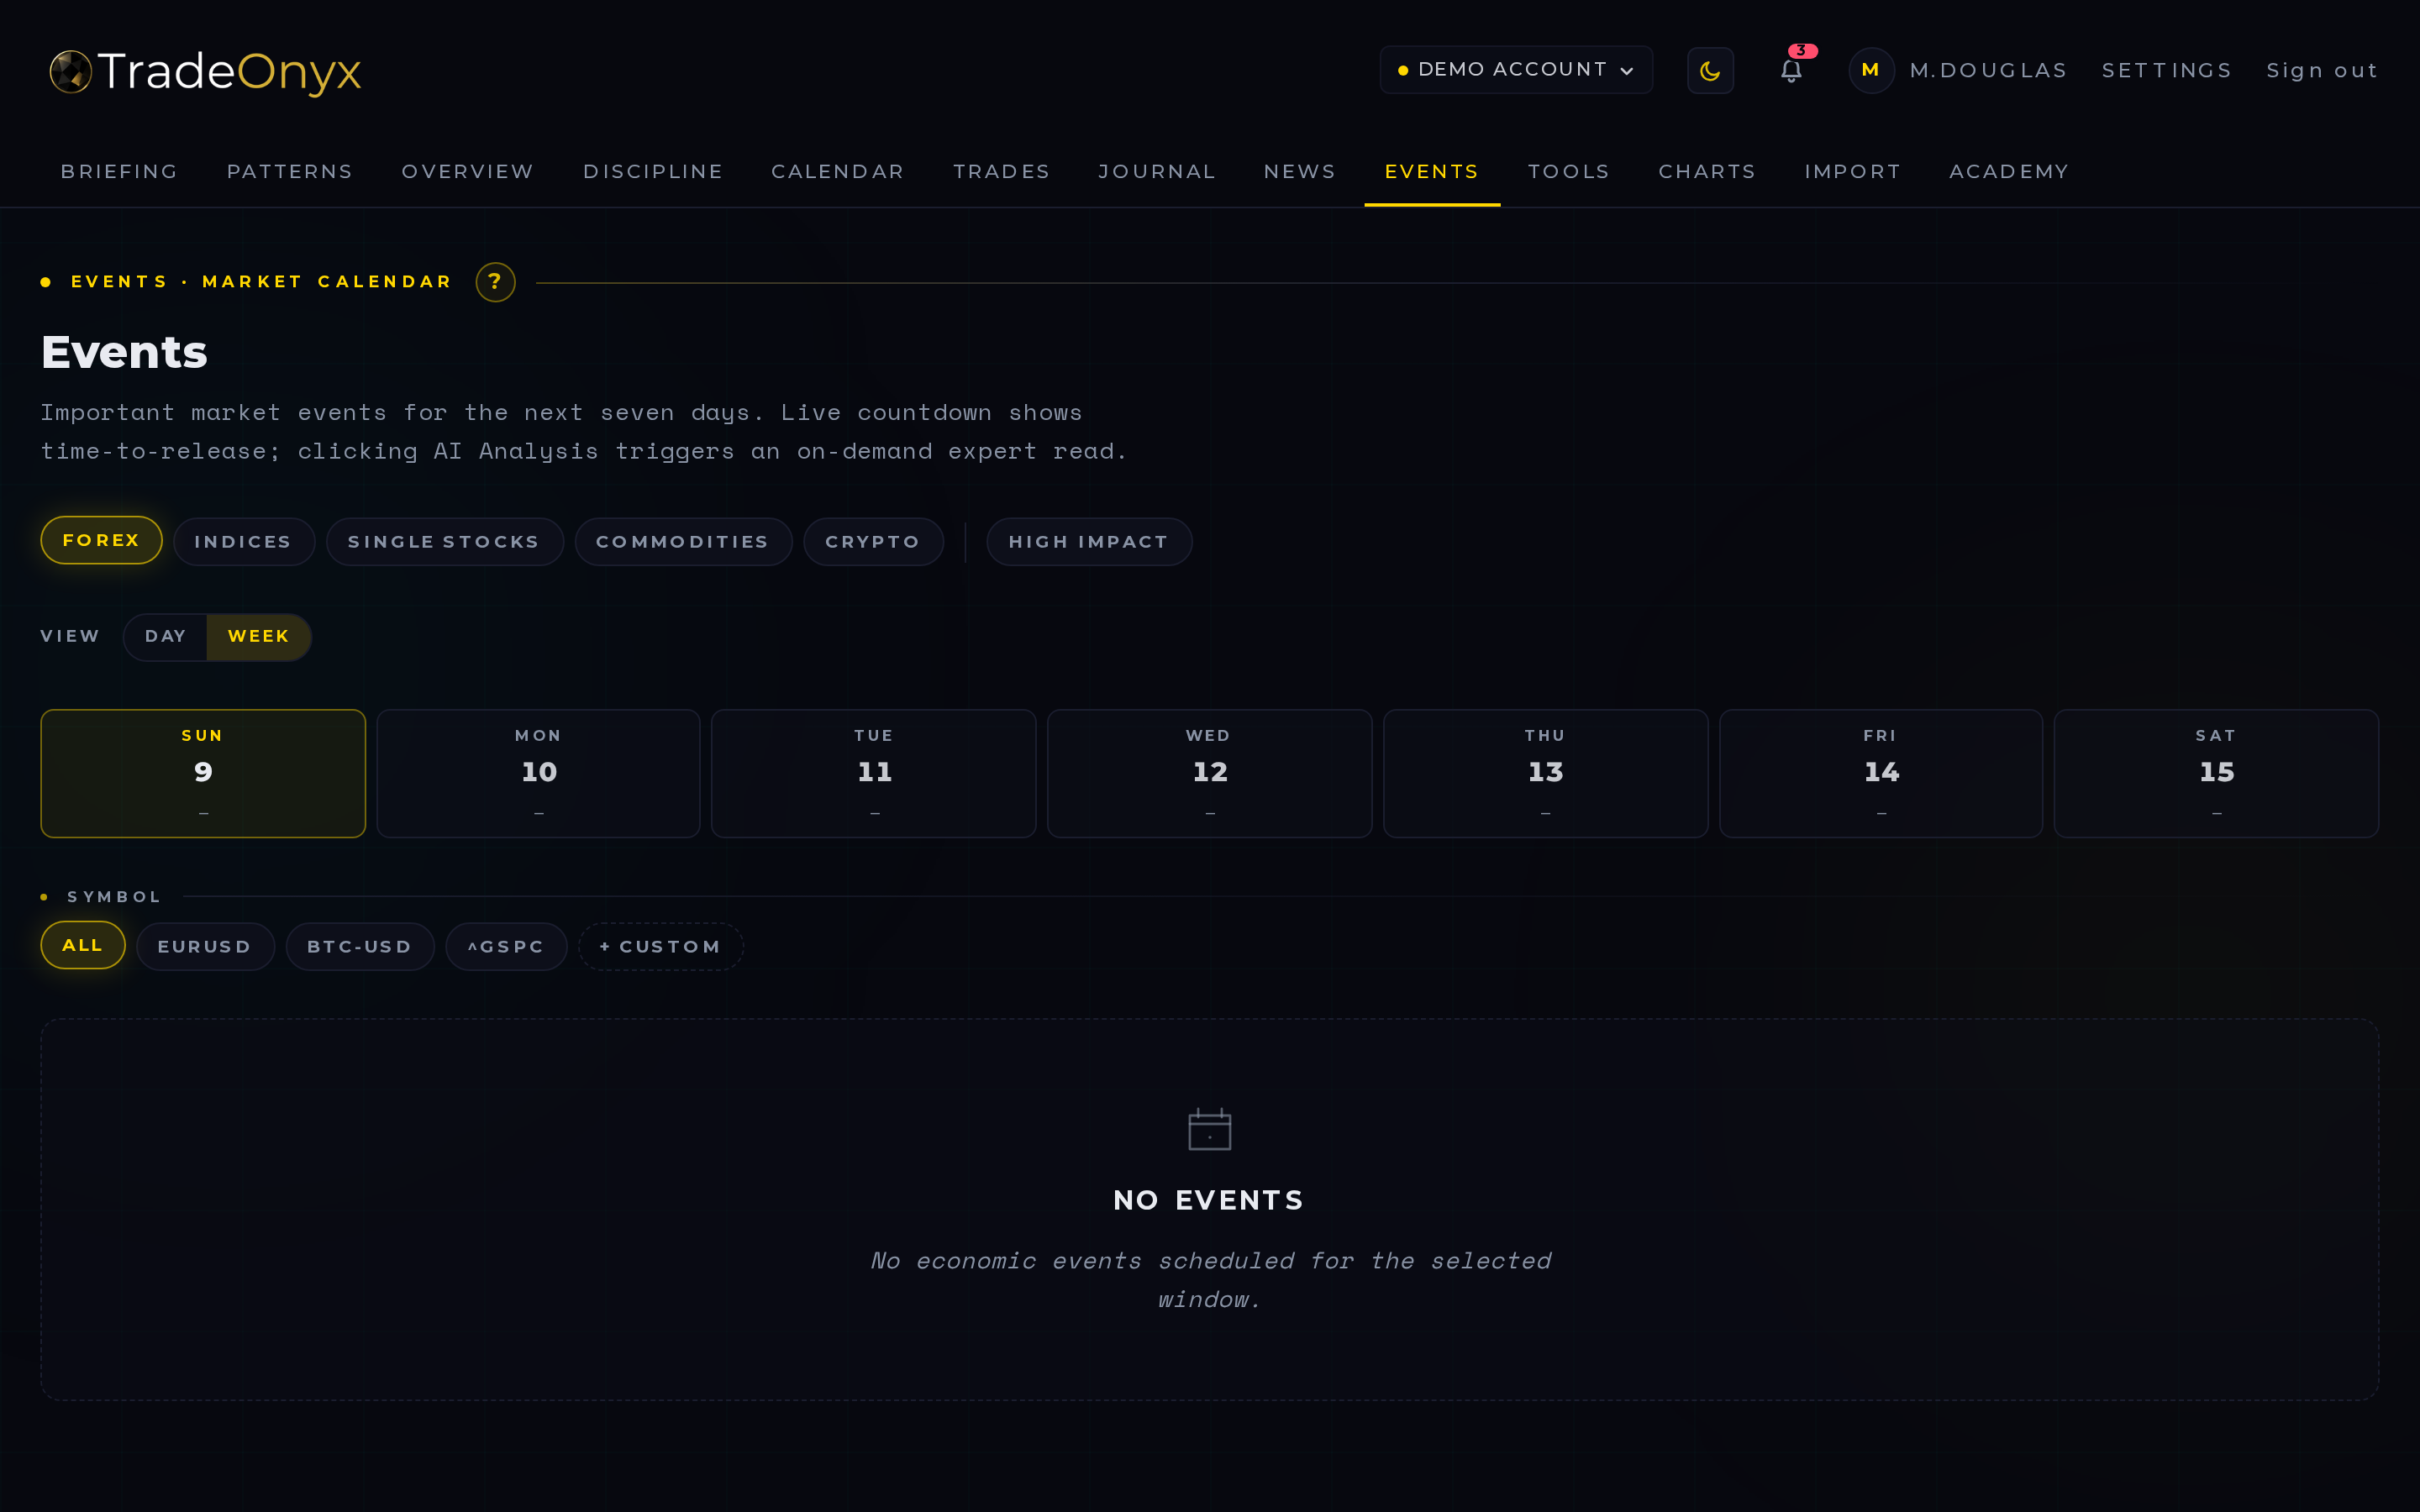2420x1512 pixels.
Task: Go to the Briefing tab
Action: point(120,171)
